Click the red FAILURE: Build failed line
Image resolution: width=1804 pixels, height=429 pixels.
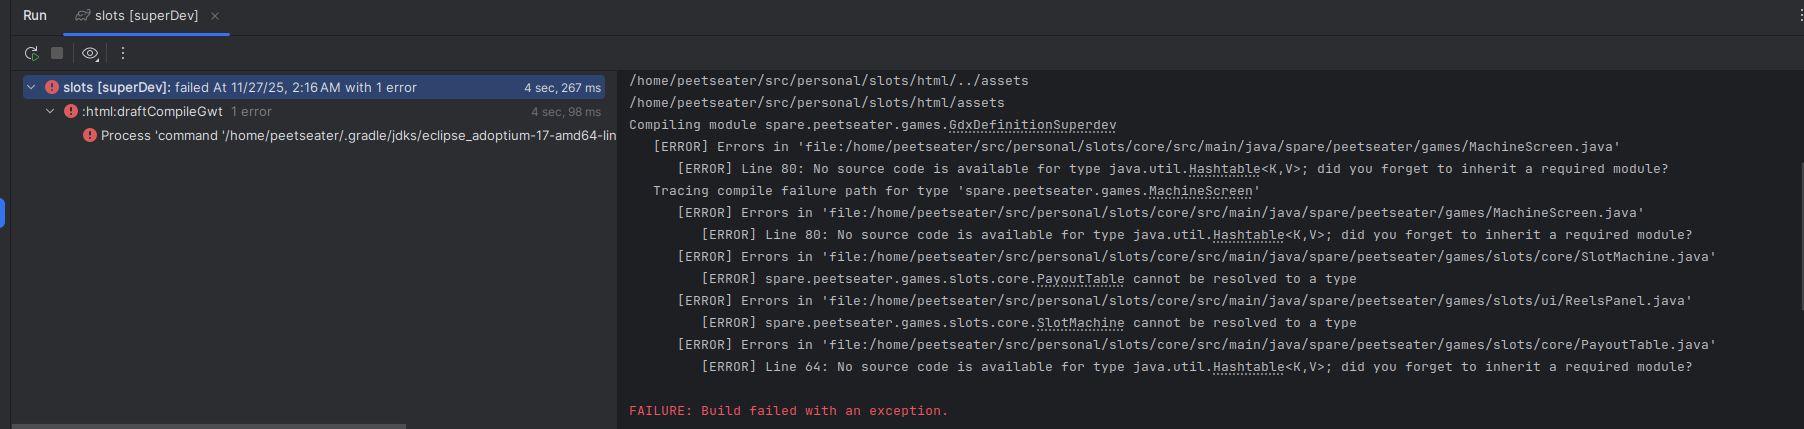[x=788, y=411]
